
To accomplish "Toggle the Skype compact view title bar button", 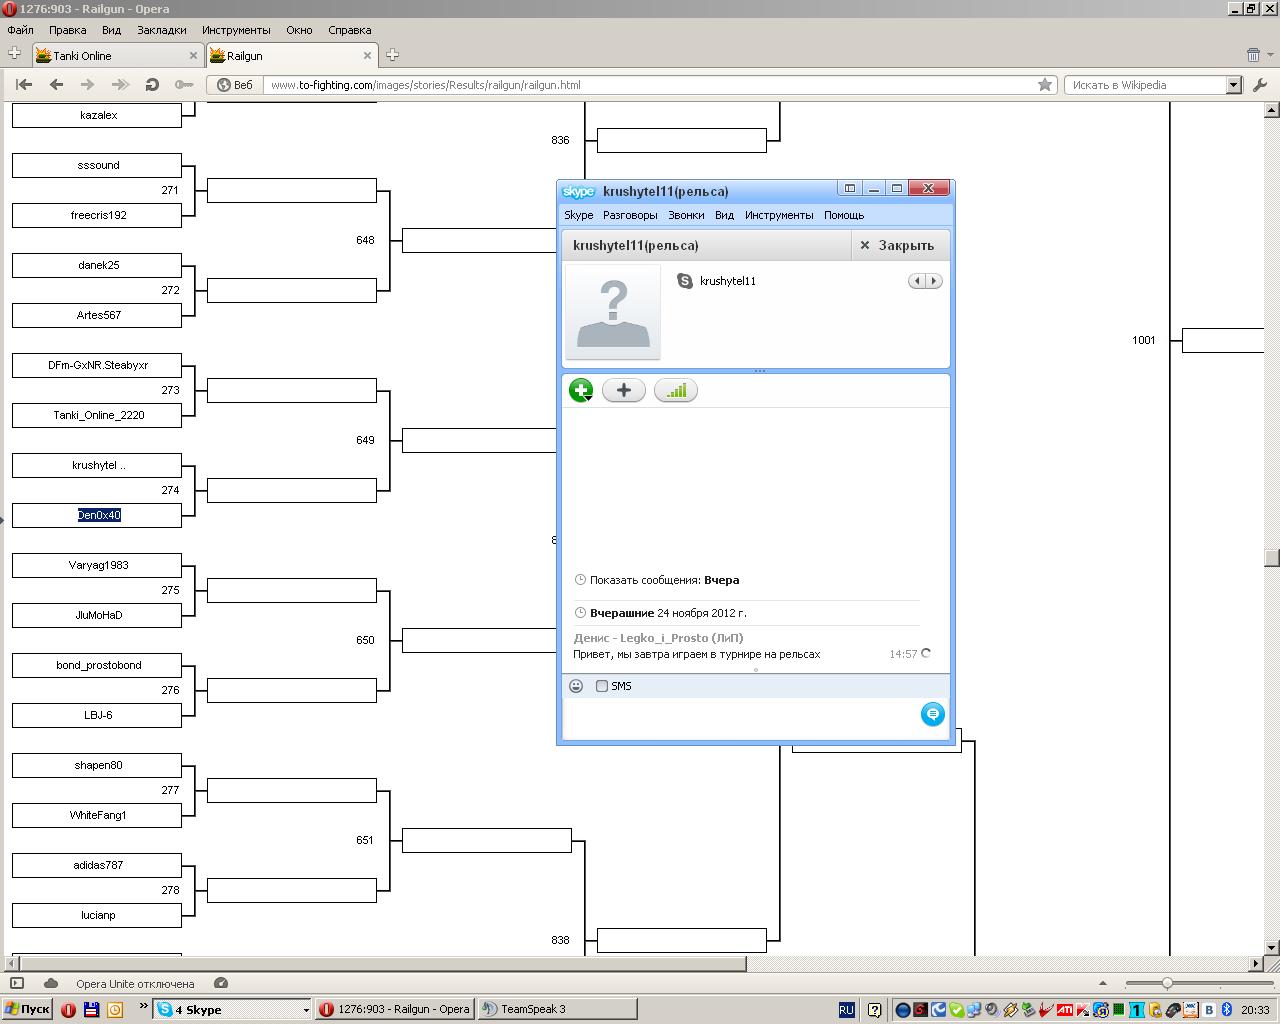I will click(850, 188).
